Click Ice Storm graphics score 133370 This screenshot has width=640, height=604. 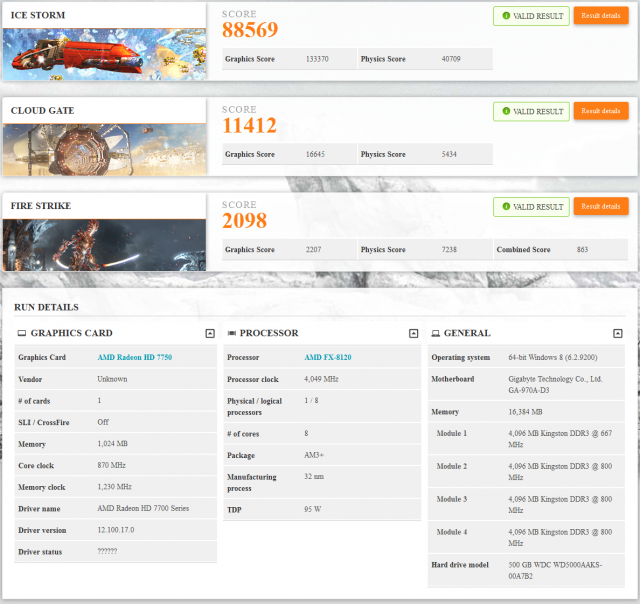tap(317, 59)
